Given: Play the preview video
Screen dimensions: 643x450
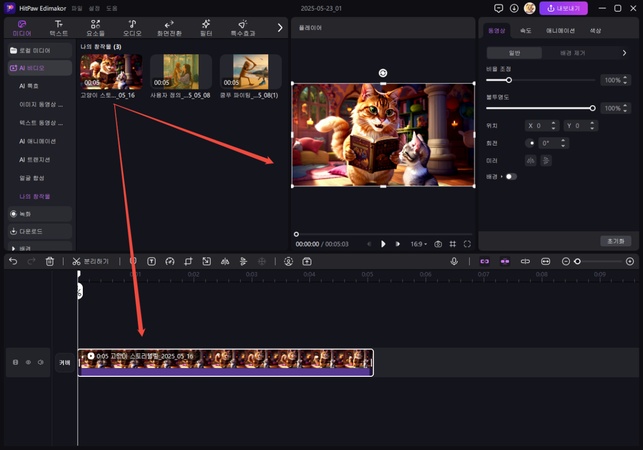Looking at the screenshot, I should point(383,243).
